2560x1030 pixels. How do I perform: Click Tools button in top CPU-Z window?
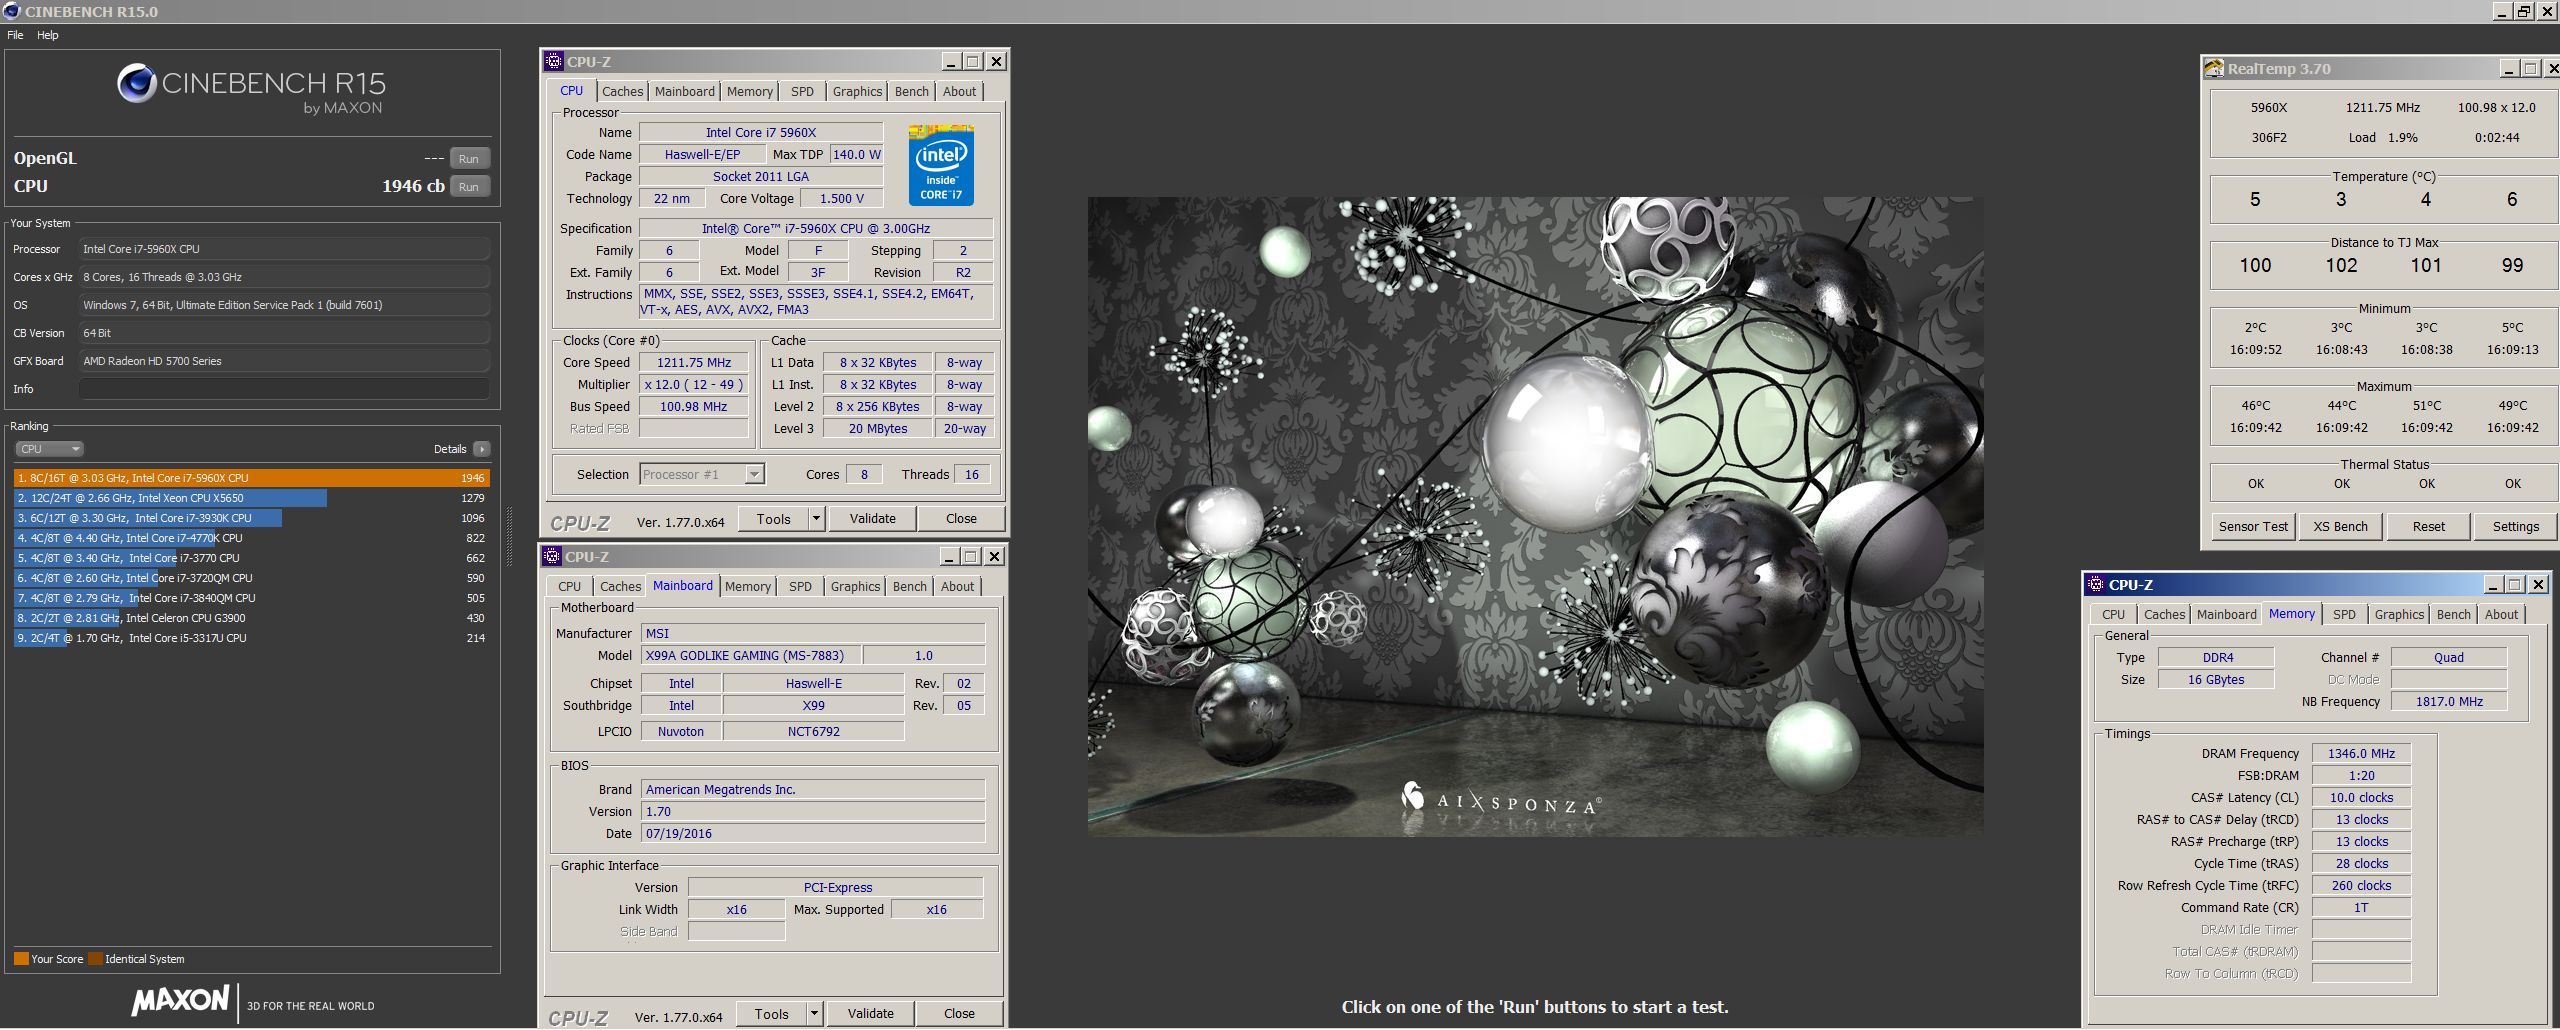(x=773, y=518)
